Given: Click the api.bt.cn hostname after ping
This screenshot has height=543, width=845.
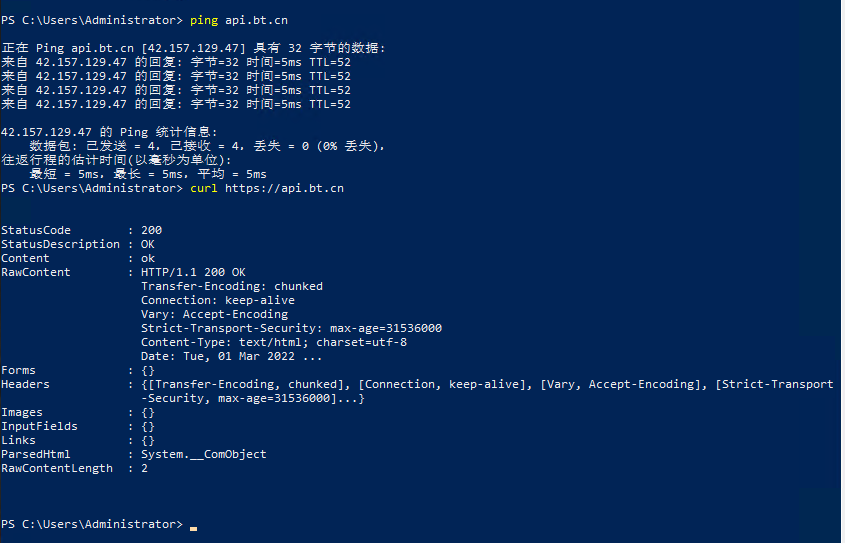Looking at the screenshot, I should pos(256,20).
